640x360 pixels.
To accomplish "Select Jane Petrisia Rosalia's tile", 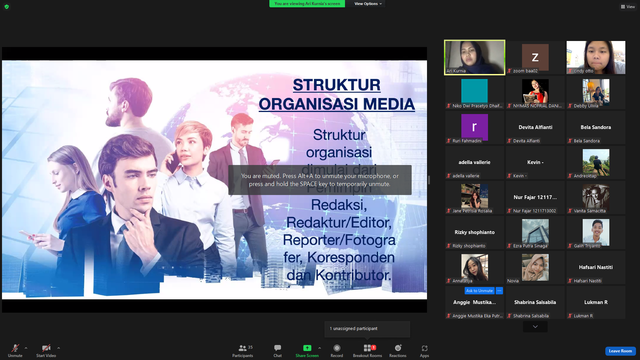I will 475,198.
